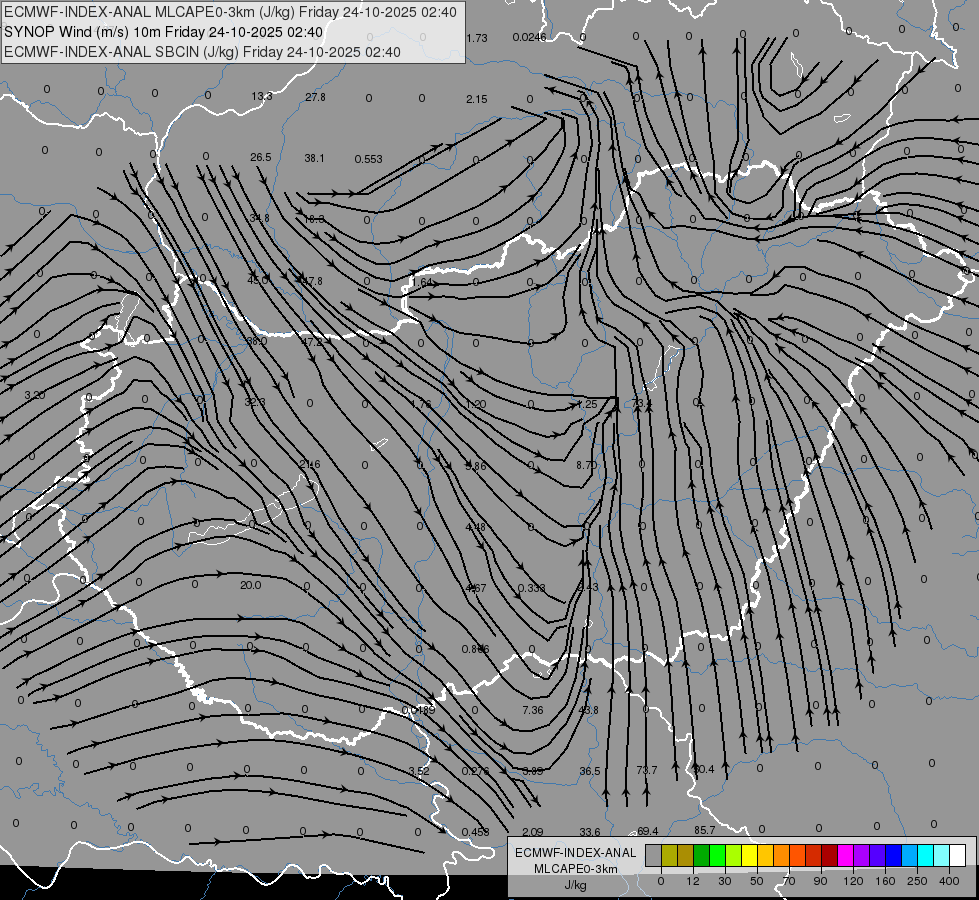Click the map value '45.0'
The width and height of the screenshot is (979, 900).
point(257,280)
